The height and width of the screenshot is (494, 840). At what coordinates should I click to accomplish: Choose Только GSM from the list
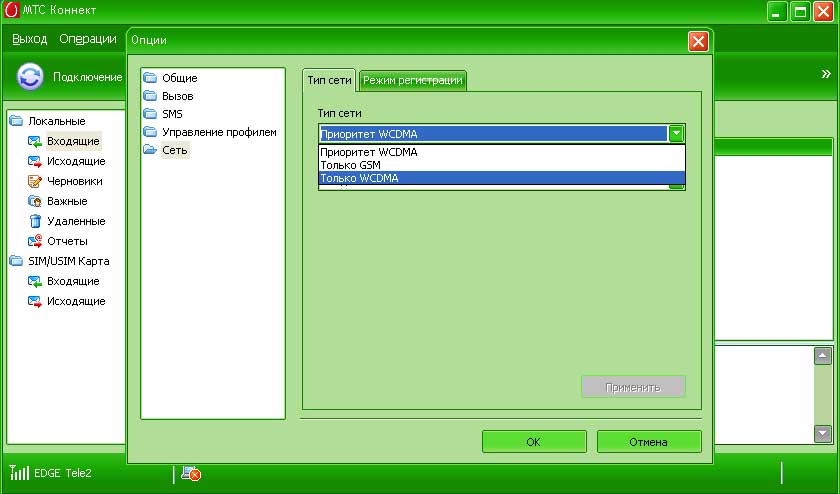click(x=501, y=165)
